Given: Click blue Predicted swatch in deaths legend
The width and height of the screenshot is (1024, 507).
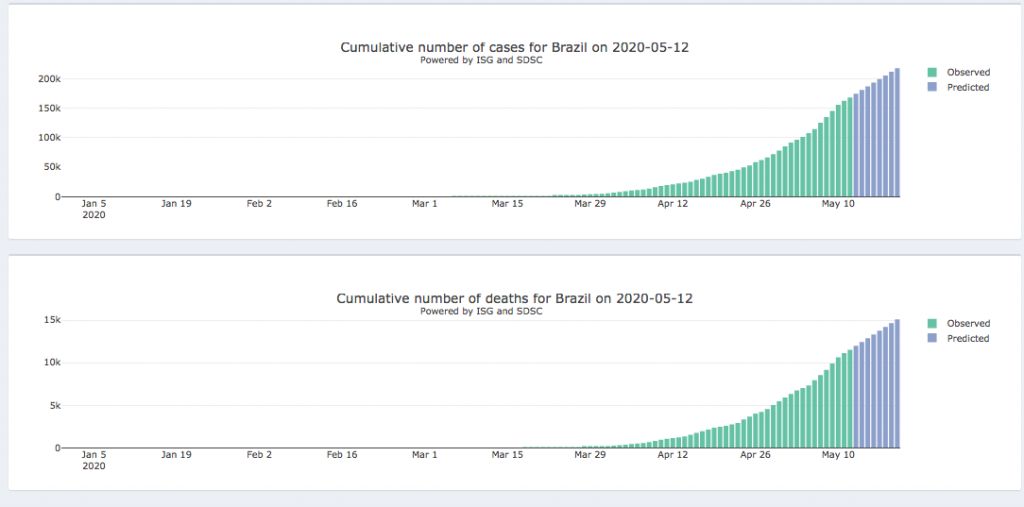Looking at the screenshot, I should (932, 339).
